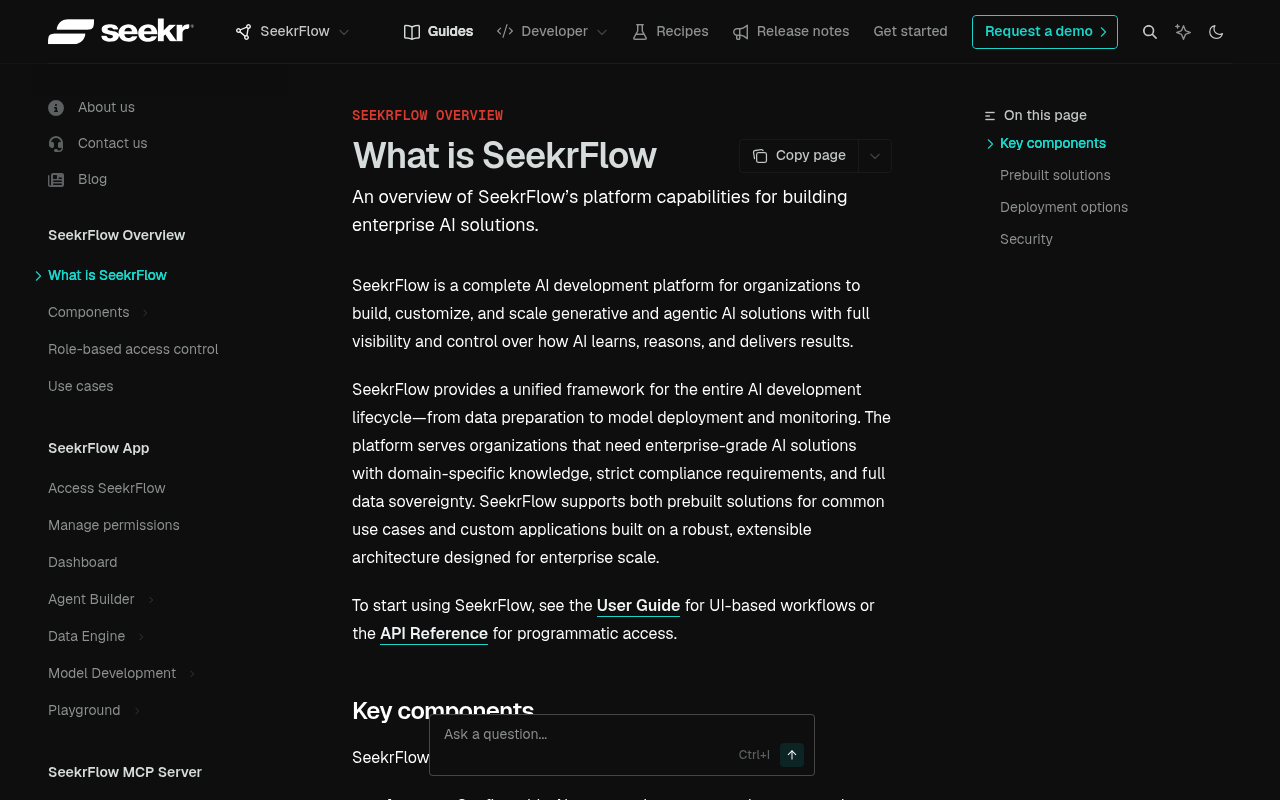The image size is (1280, 800).
Task: Click the About us info icon
Action: [x=56, y=108]
